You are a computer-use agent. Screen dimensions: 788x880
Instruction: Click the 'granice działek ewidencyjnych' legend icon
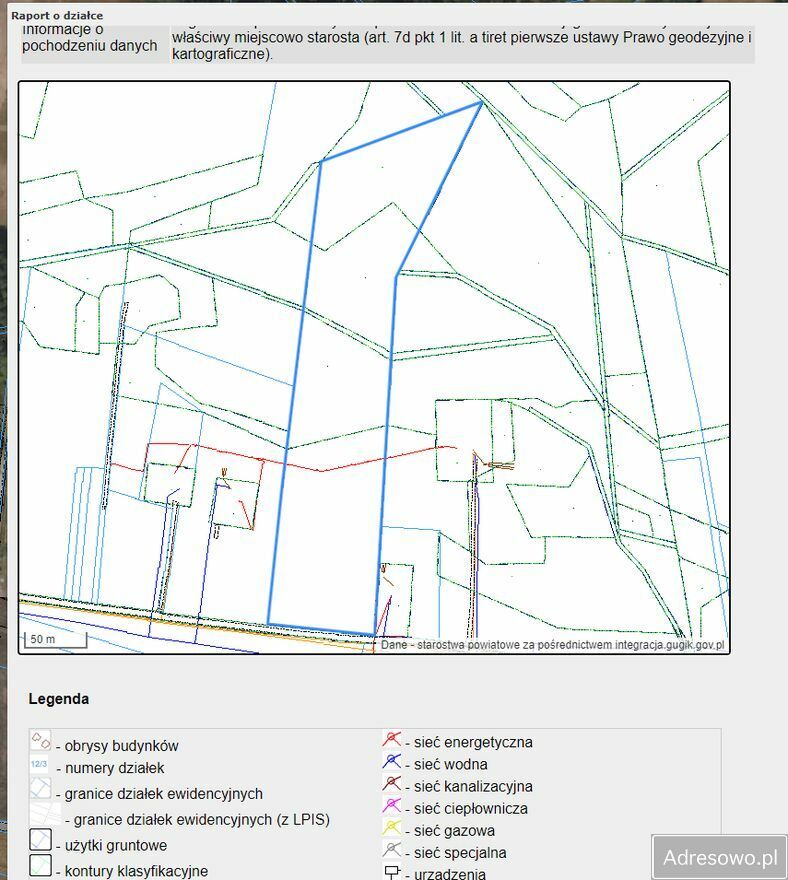point(40,788)
